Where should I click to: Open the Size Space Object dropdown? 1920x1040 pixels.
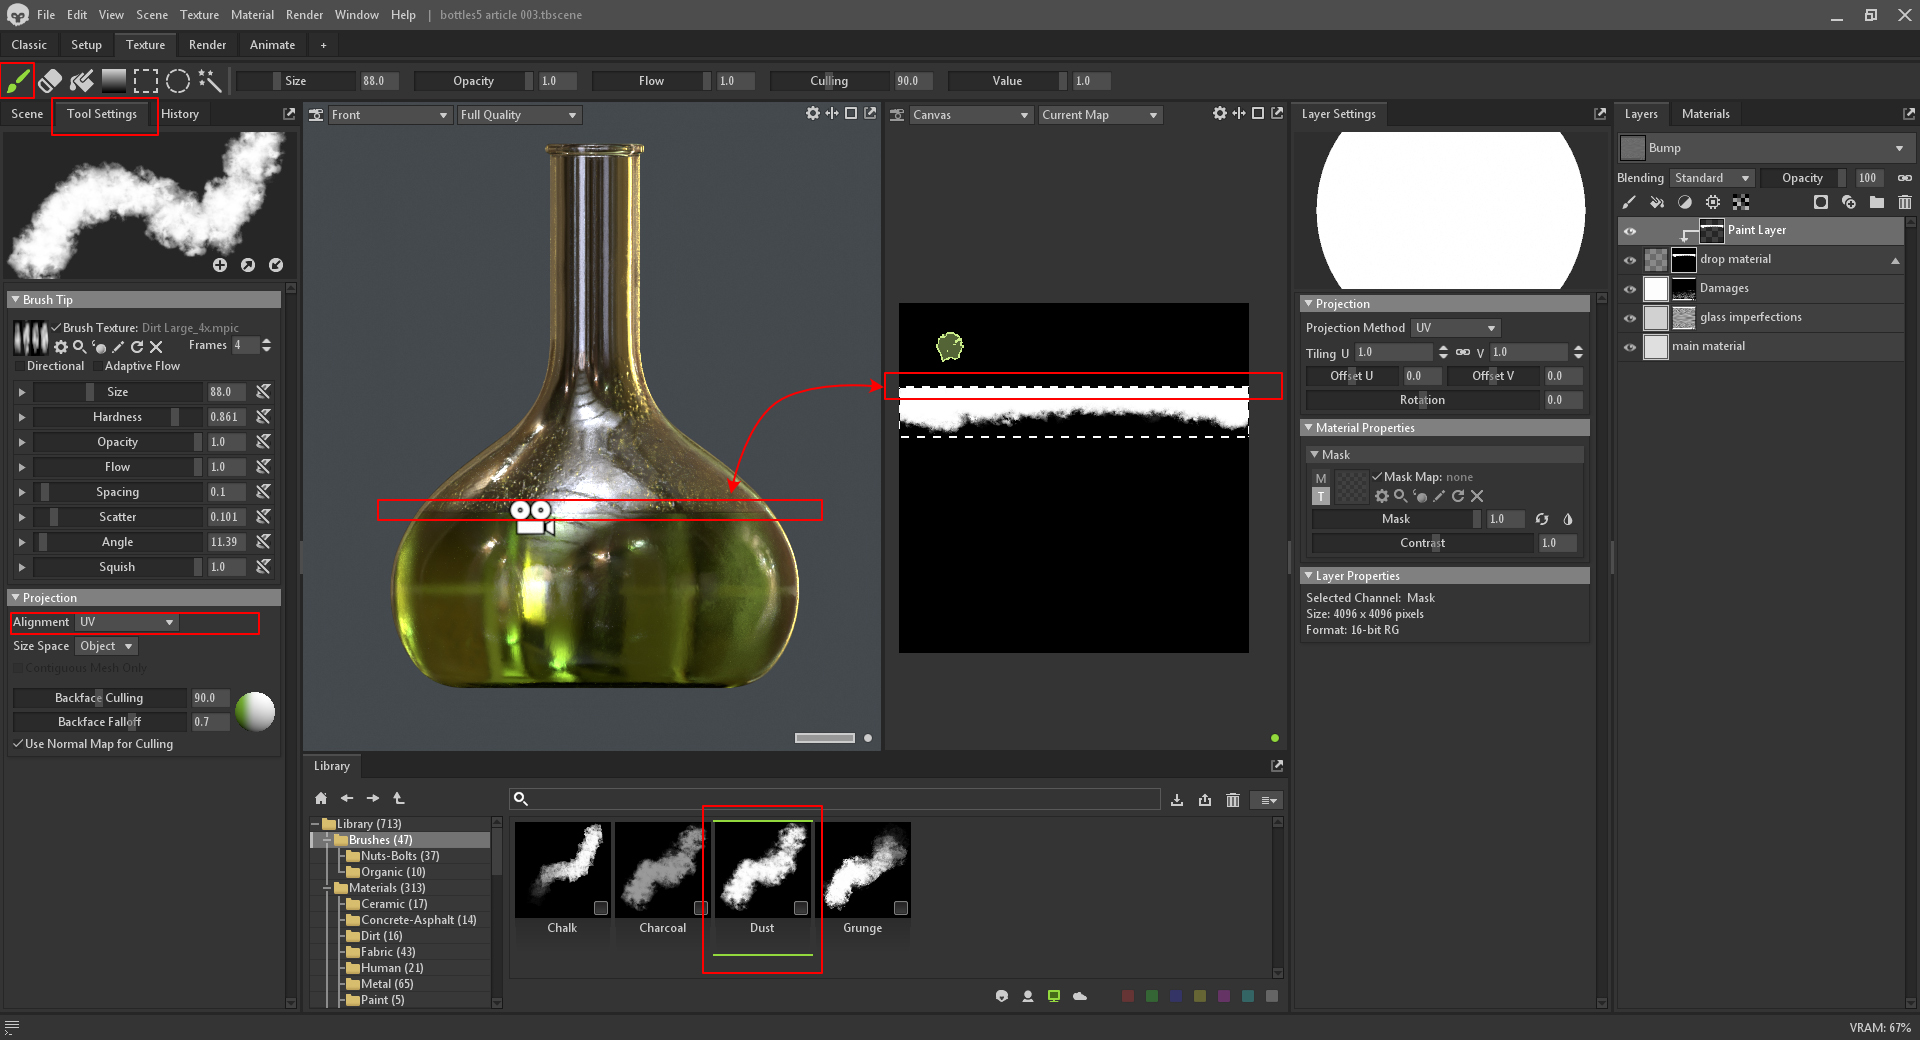[107, 646]
